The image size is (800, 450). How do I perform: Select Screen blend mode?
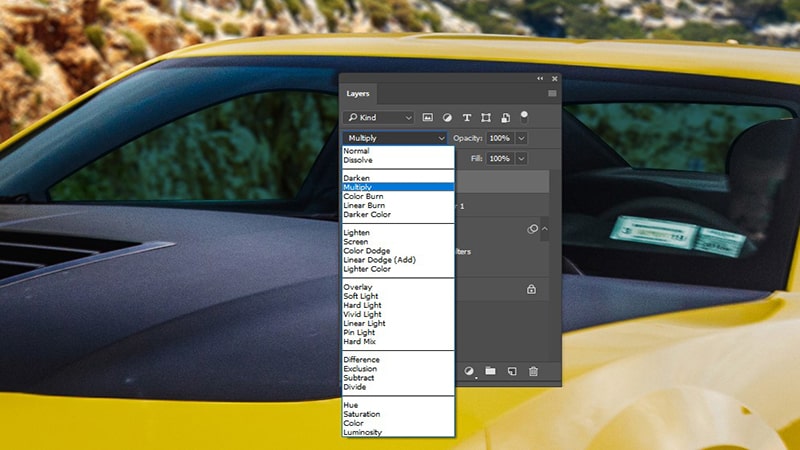(x=398, y=242)
